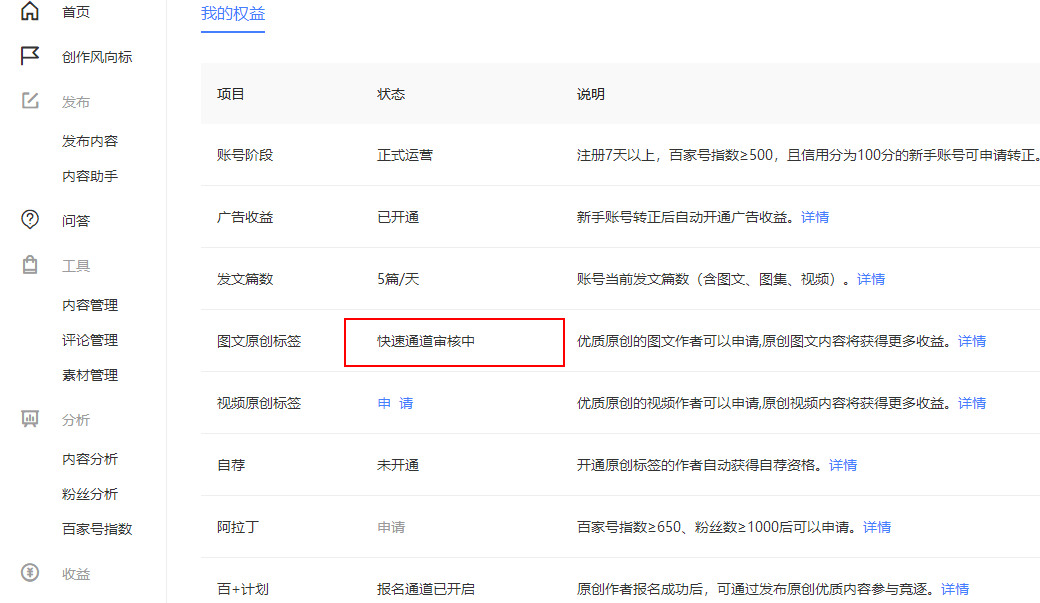Select the 工具 section label
Screen dimensions: 1040x603
click(x=76, y=266)
